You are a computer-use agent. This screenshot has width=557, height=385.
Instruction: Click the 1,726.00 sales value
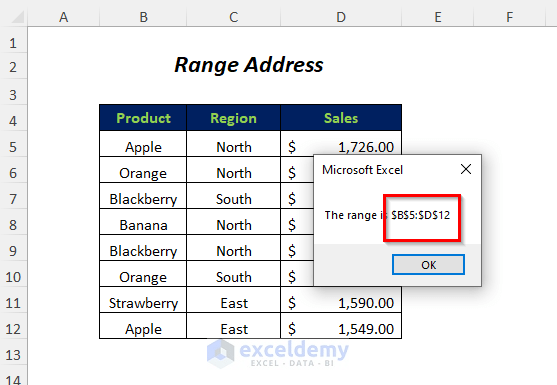click(366, 147)
